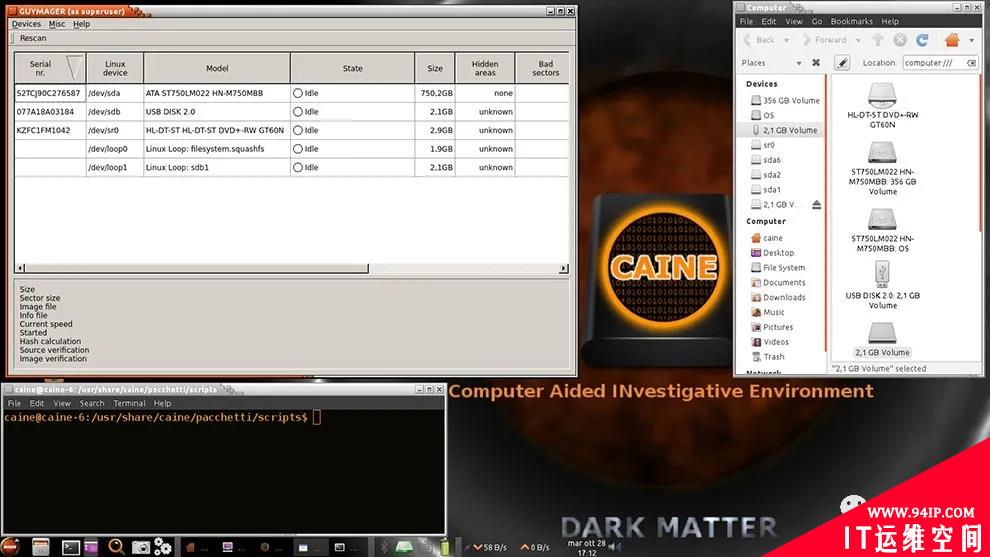
Task: Select OS device in sidebar
Action: pos(762,115)
